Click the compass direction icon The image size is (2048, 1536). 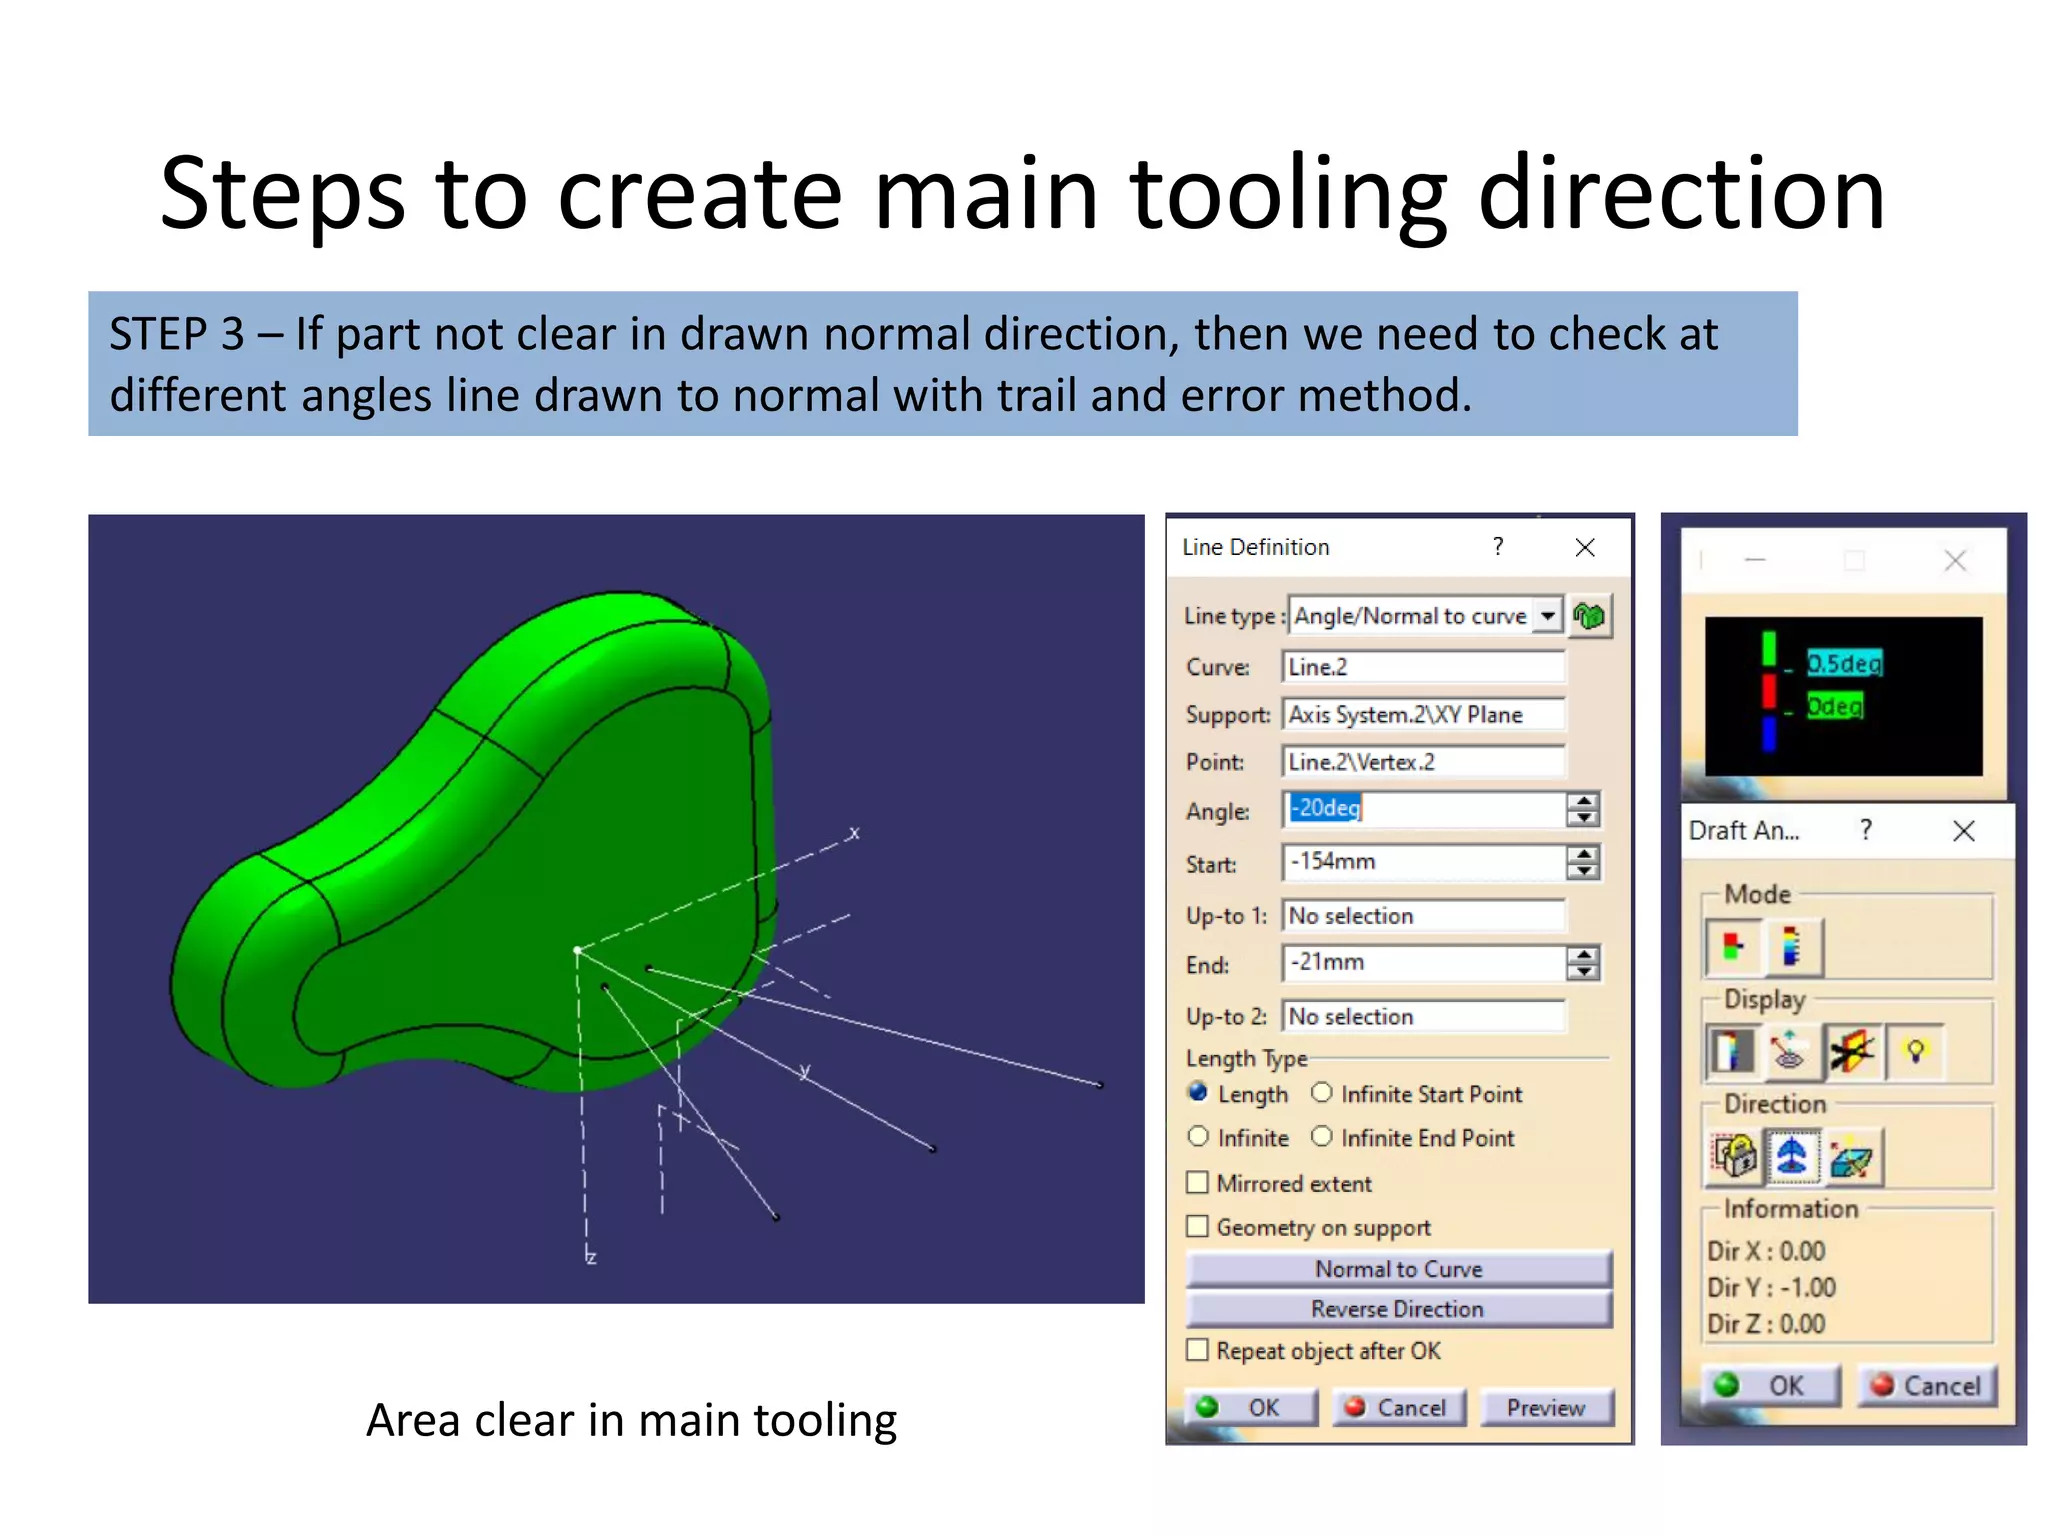point(1791,1156)
